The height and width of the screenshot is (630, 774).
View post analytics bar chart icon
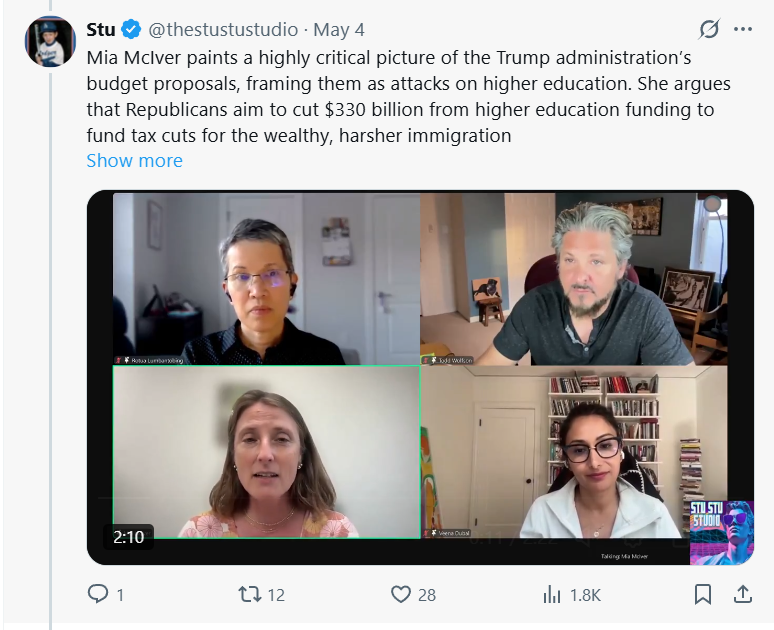(x=552, y=594)
